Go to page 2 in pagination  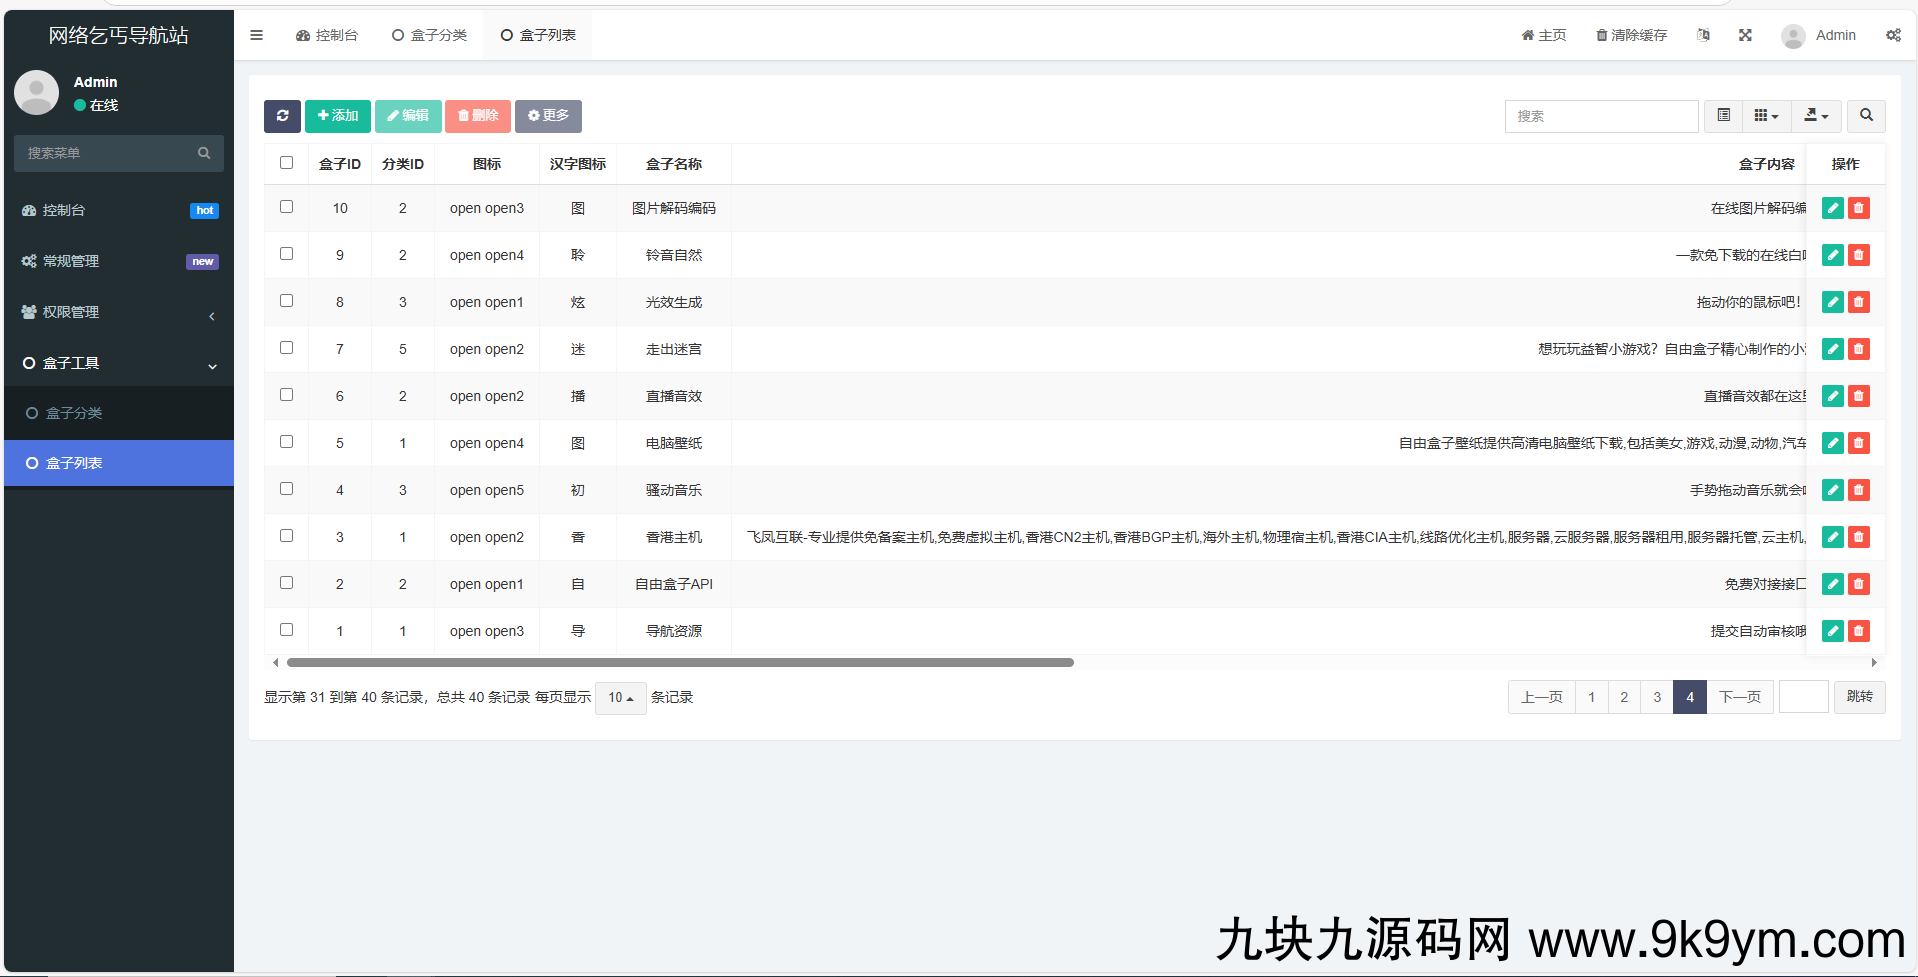click(x=1624, y=697)
